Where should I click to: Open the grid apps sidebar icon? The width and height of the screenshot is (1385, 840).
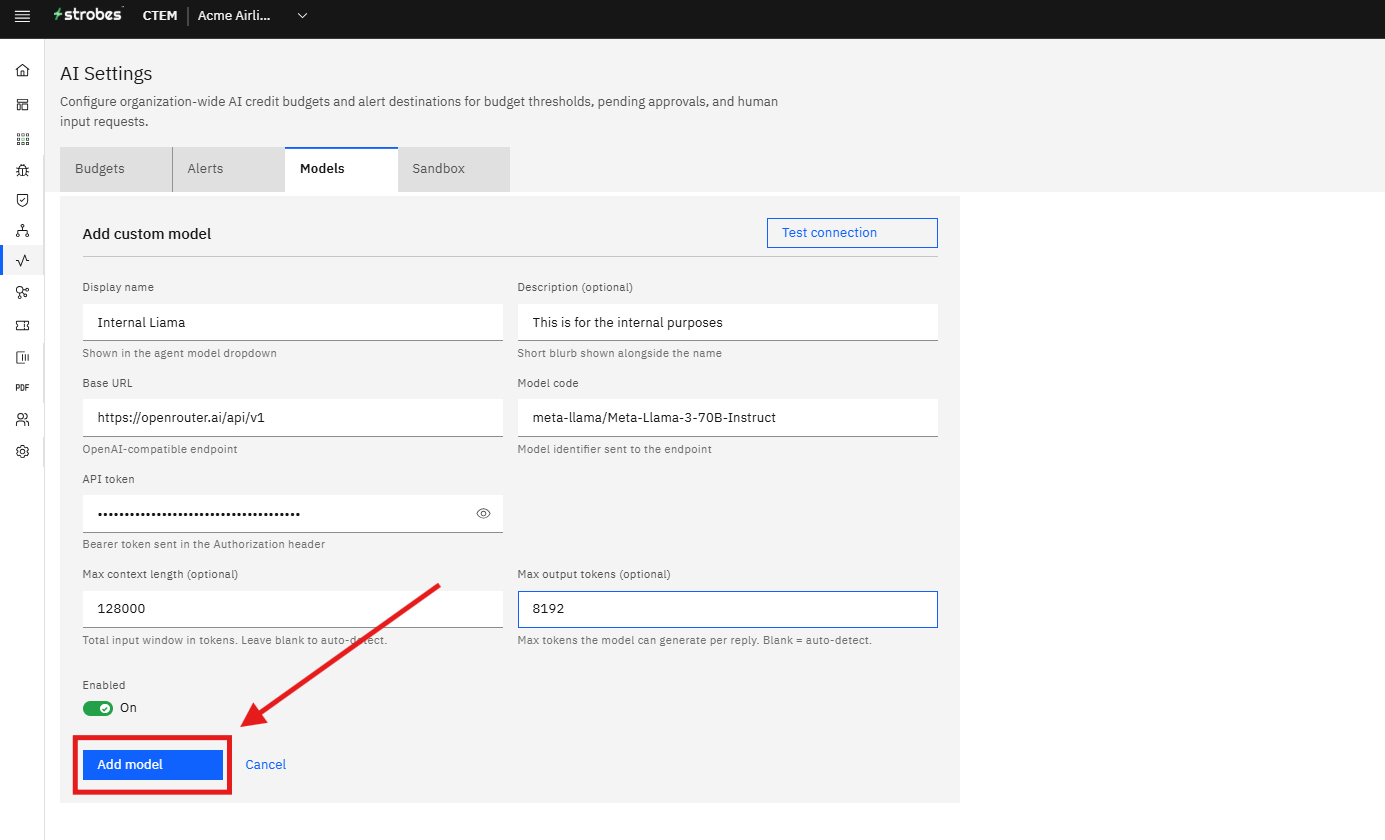coord(22,139)
